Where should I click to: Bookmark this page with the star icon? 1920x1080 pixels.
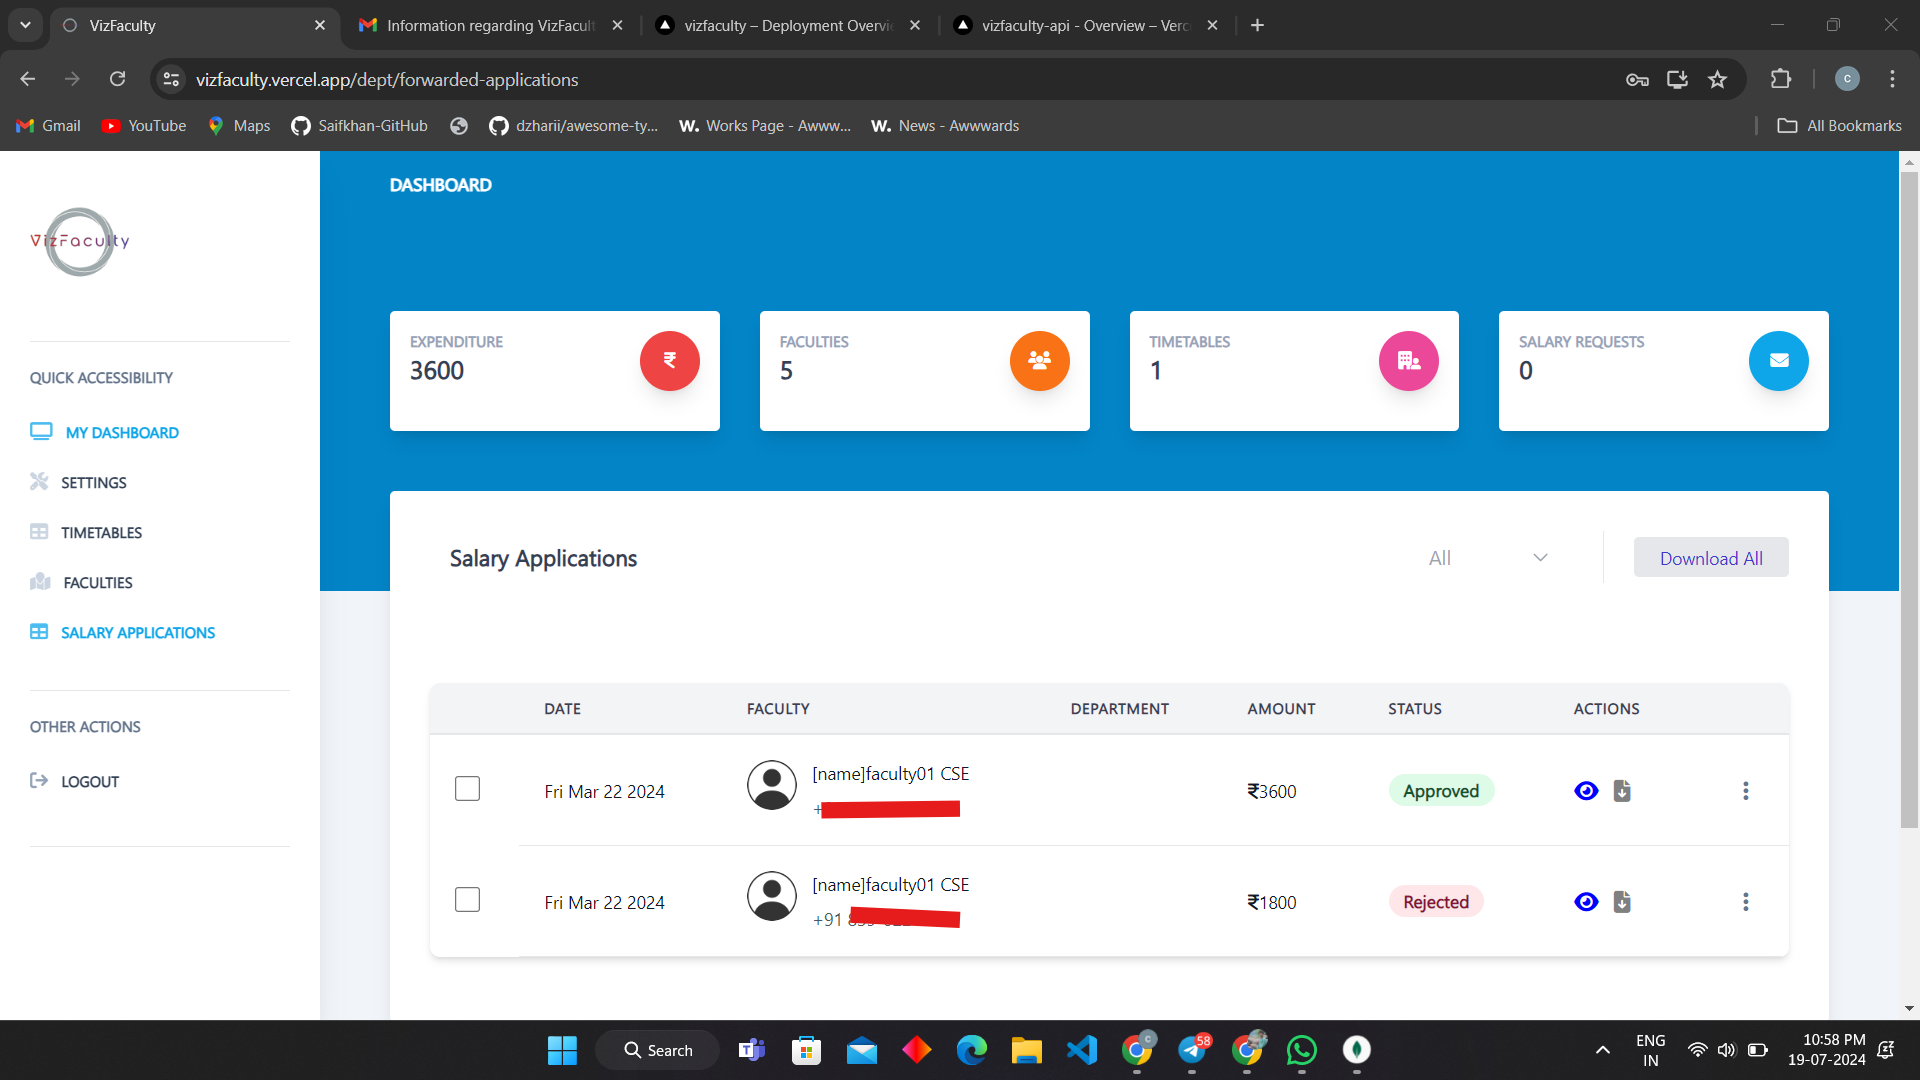tap(1717, 80)
